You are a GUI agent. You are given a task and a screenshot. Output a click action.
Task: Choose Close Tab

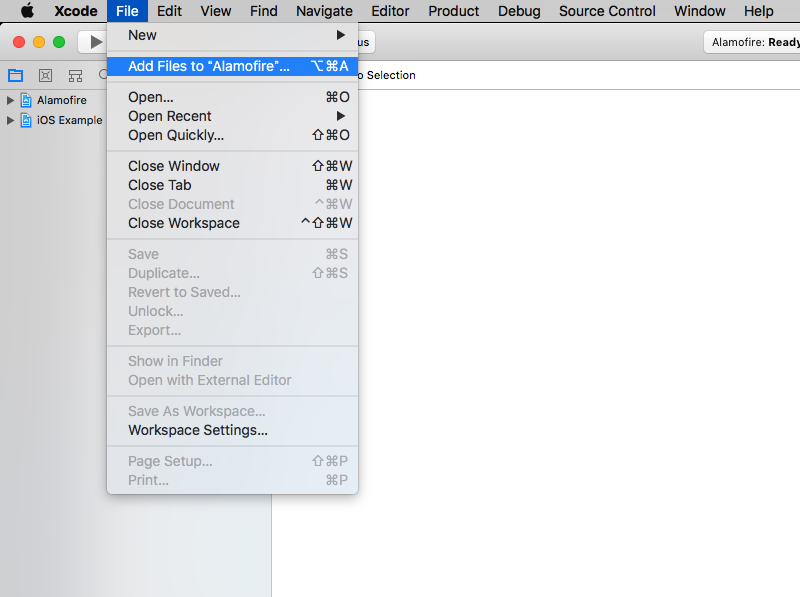232,185
